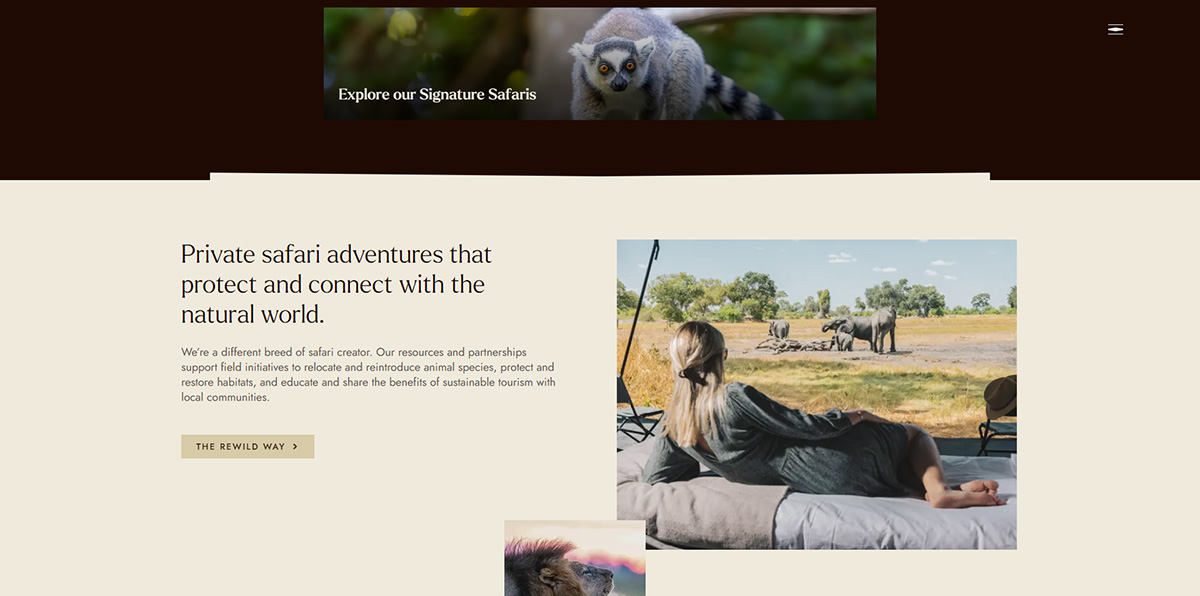Click the Private safari adventures heading

tap(336, 284)
